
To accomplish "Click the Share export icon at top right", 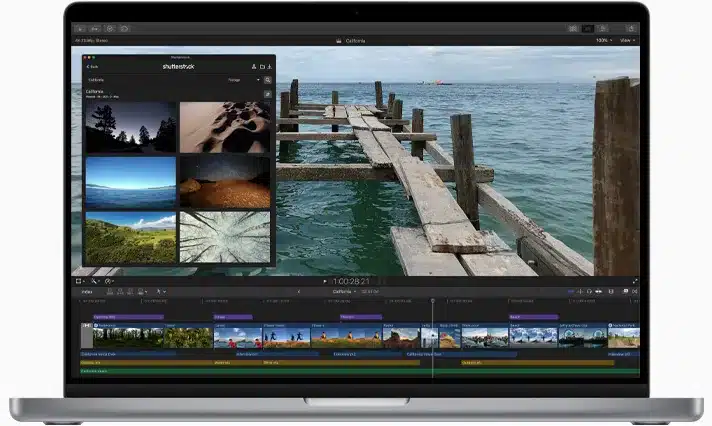I will point(631,29).
